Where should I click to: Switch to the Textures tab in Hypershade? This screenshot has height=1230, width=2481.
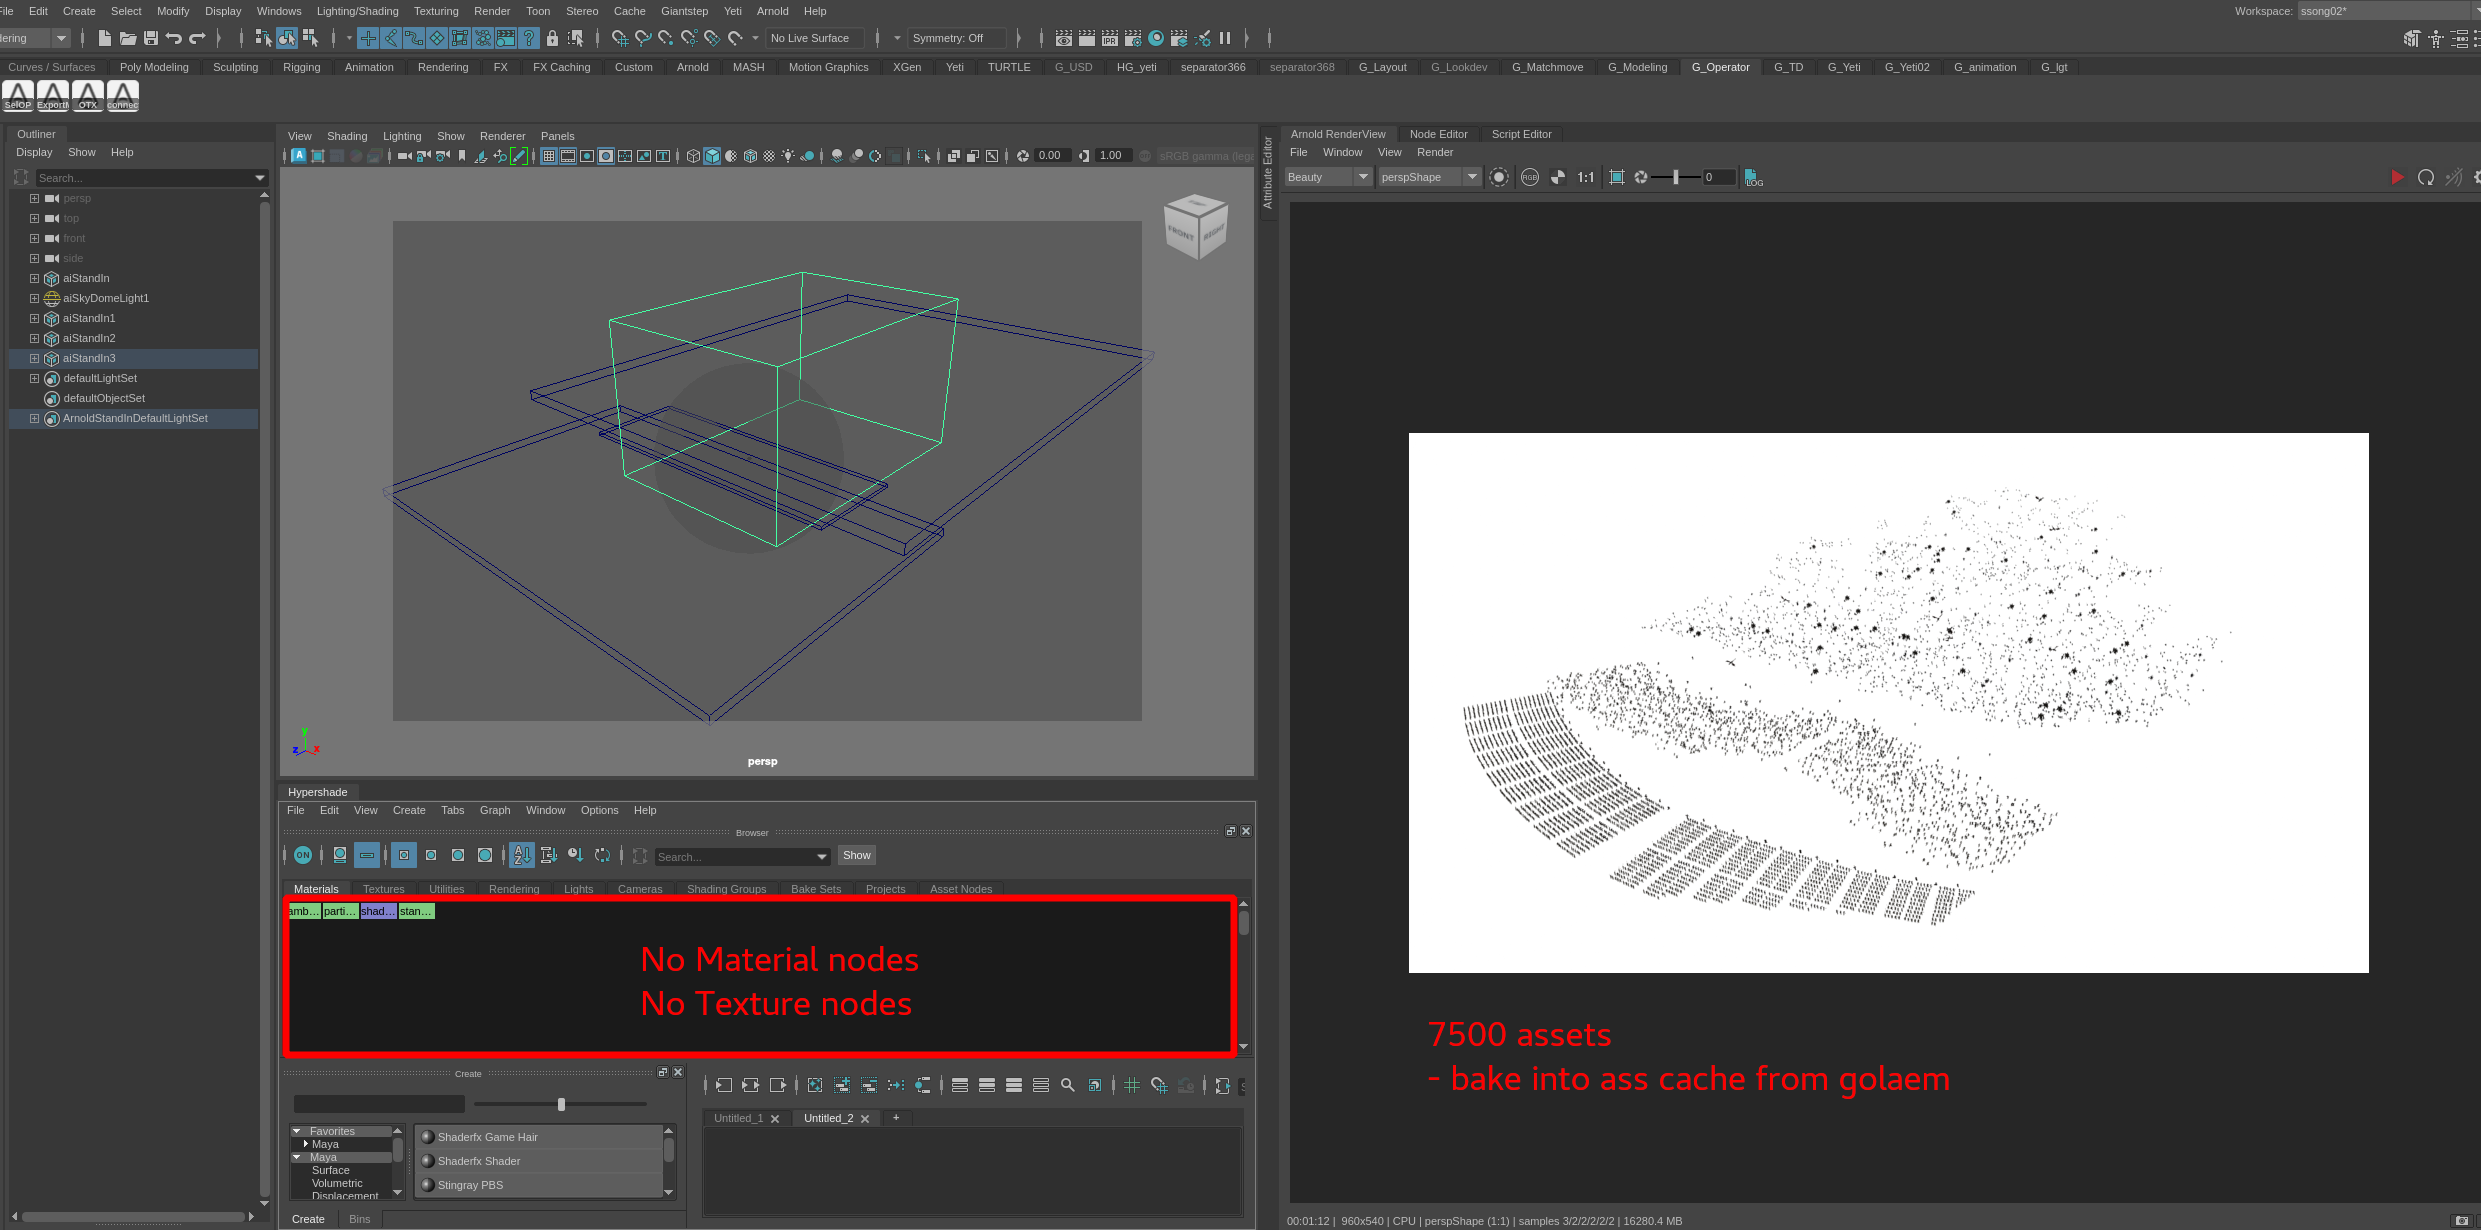coord(383,889)
